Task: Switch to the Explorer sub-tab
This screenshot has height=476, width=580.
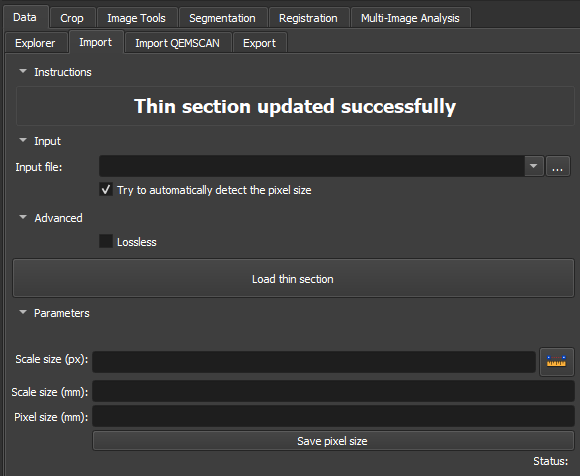Action: (x=35, y=43)
